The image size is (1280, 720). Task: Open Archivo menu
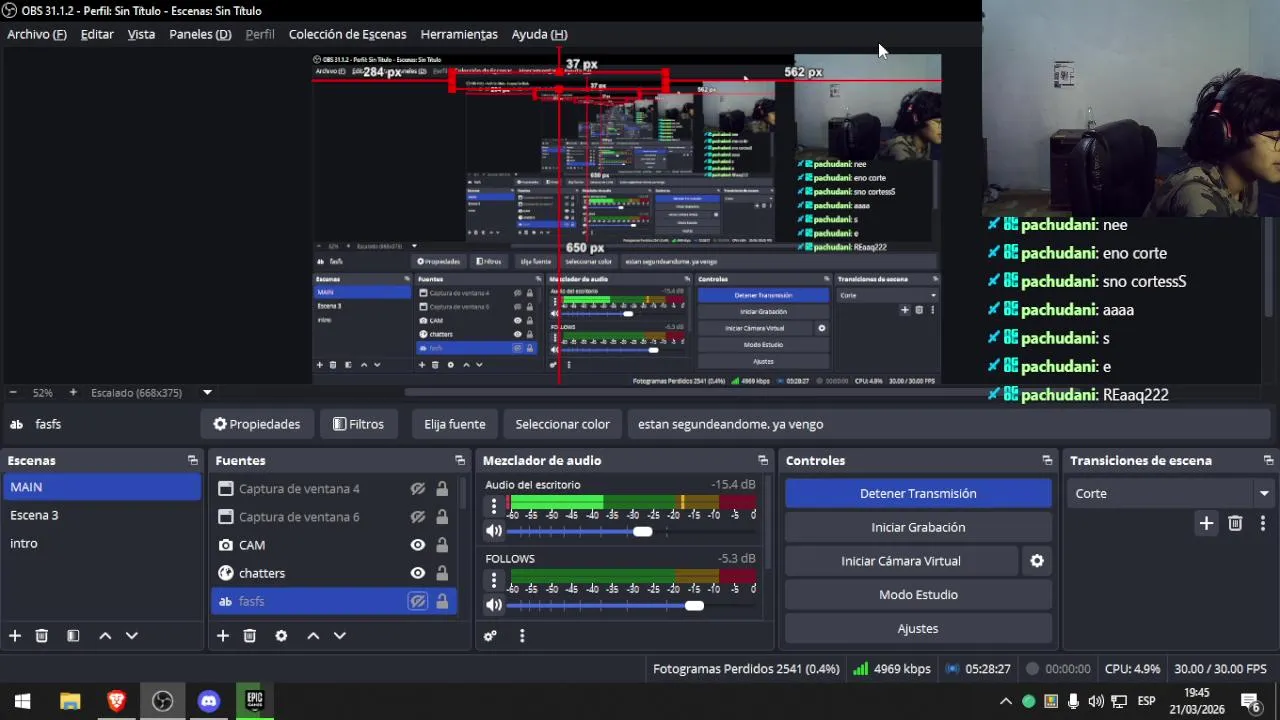click(x=37, y=34)
